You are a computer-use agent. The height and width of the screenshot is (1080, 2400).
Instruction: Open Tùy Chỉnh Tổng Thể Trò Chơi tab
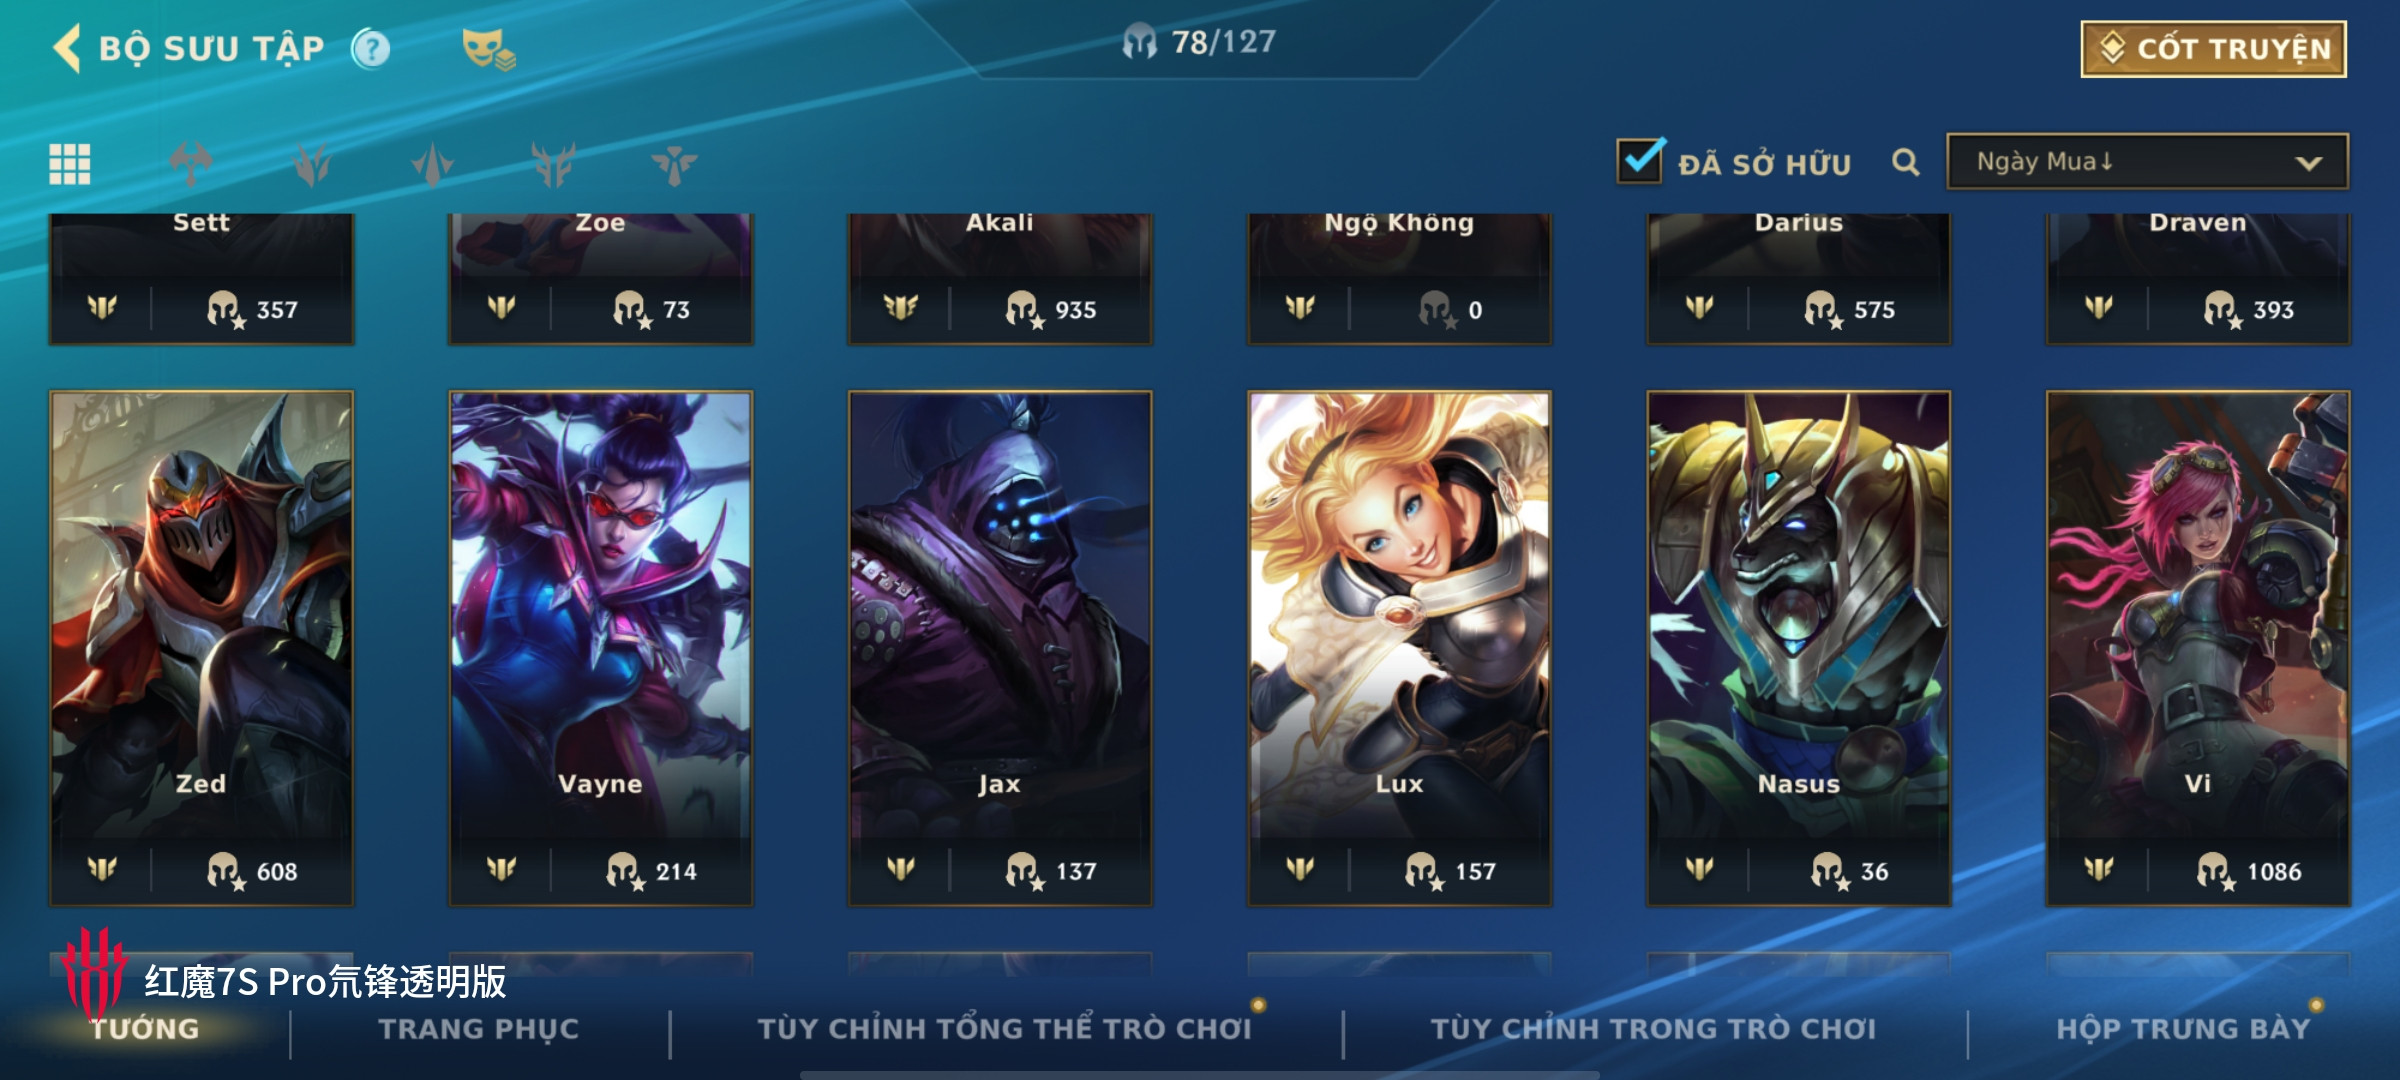click(1005, 1029)
